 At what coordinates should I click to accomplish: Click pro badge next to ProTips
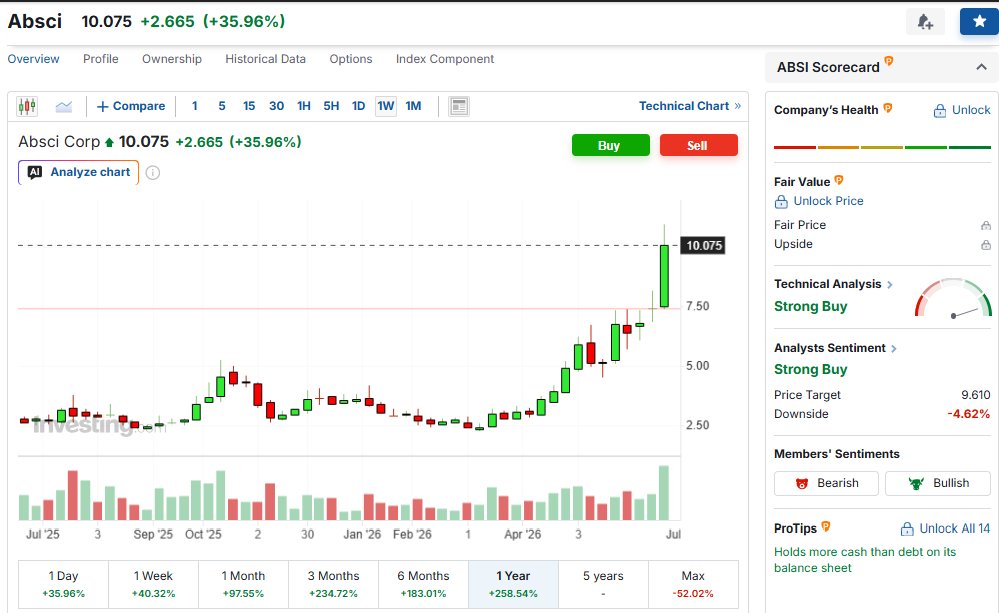coord(826,526)
